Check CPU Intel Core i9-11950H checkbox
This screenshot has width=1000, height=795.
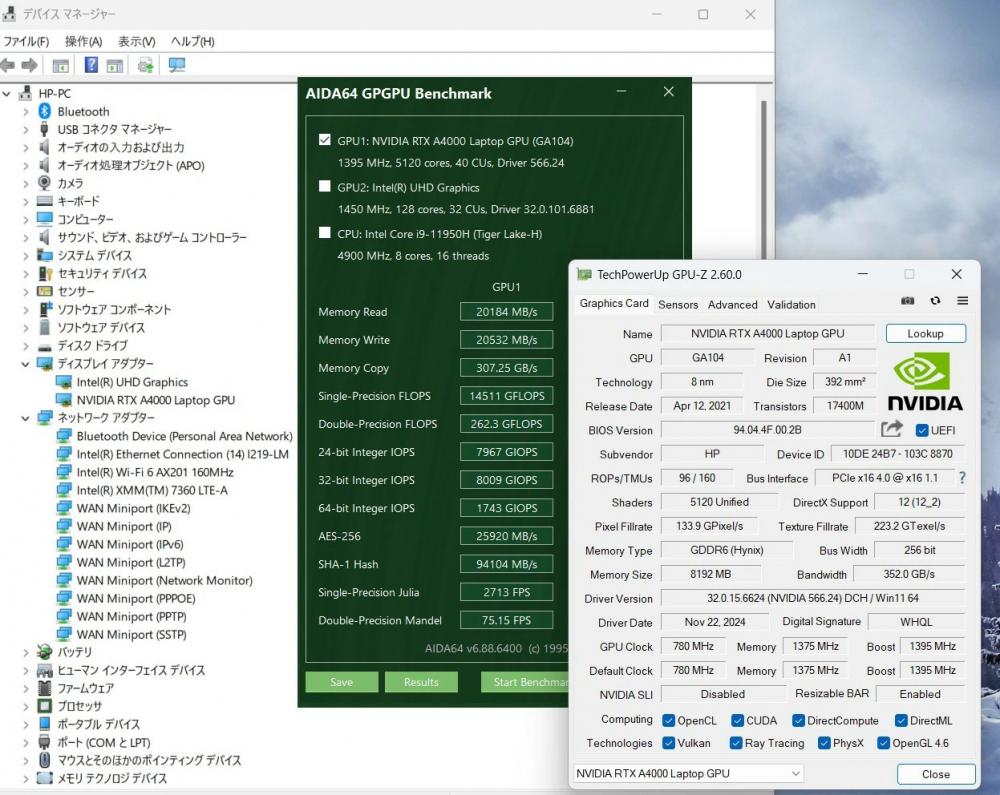click(x=325, y=233)
